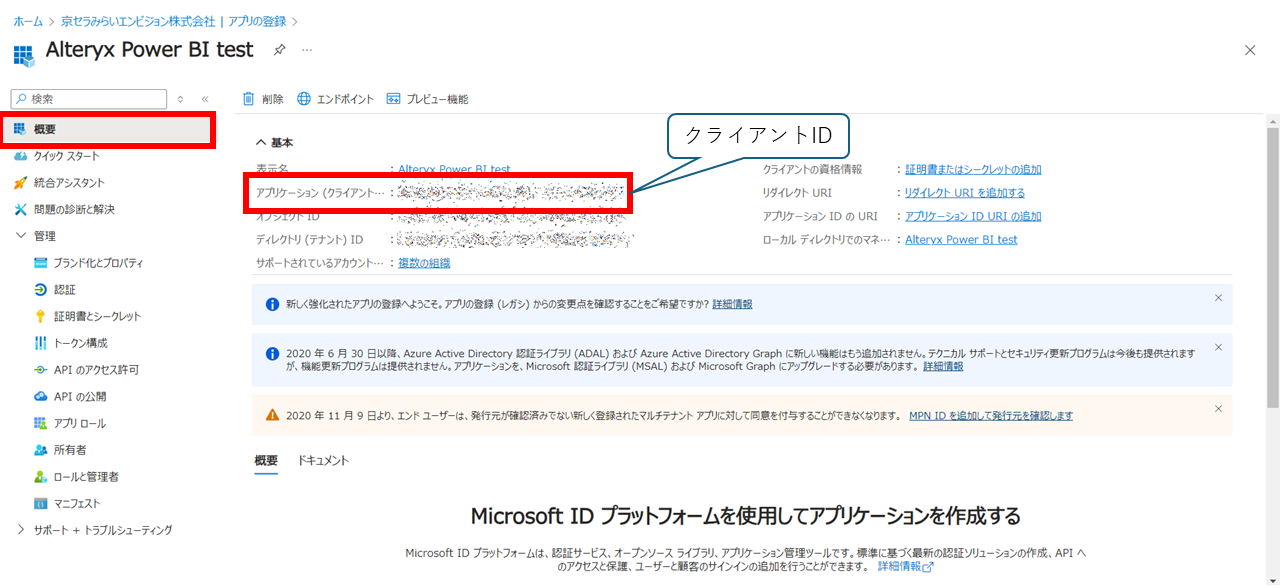Click the 削除 trash button
Image resolution: width=1280 pixels, height=588 pixels.
point(263,99)
